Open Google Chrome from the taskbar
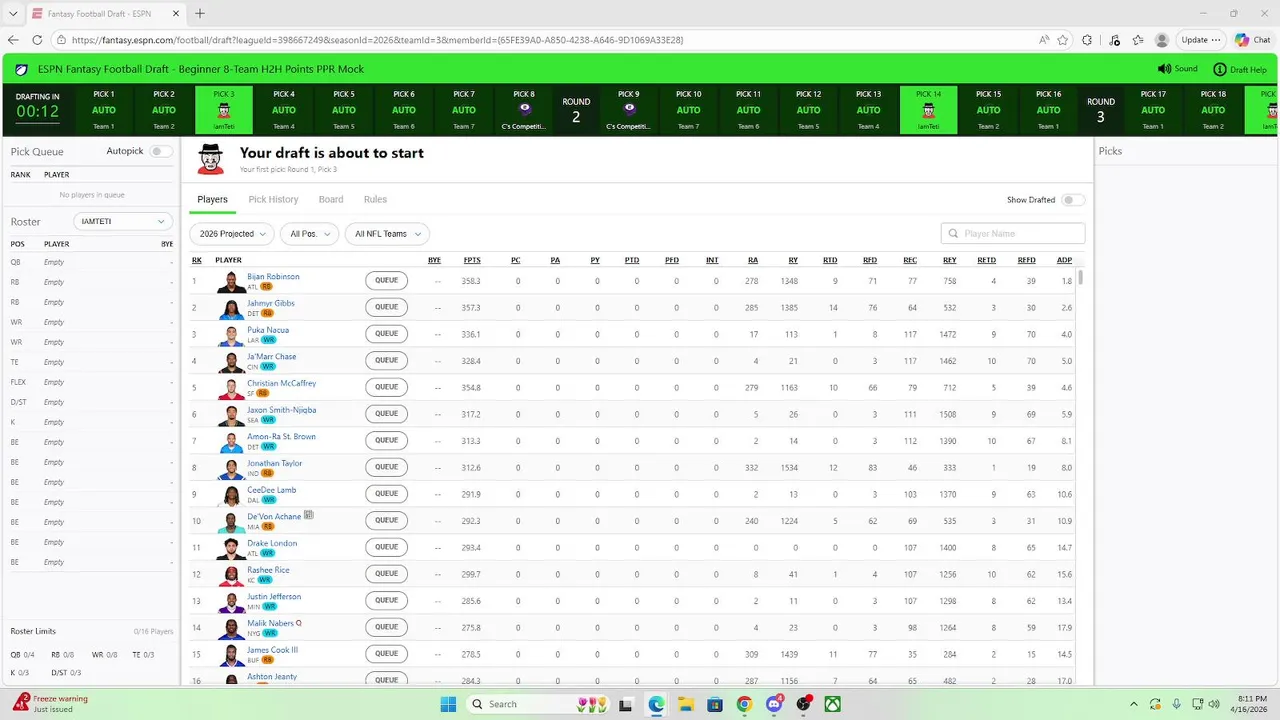The width and height of the screenshot is (1280, 720). 744,703
